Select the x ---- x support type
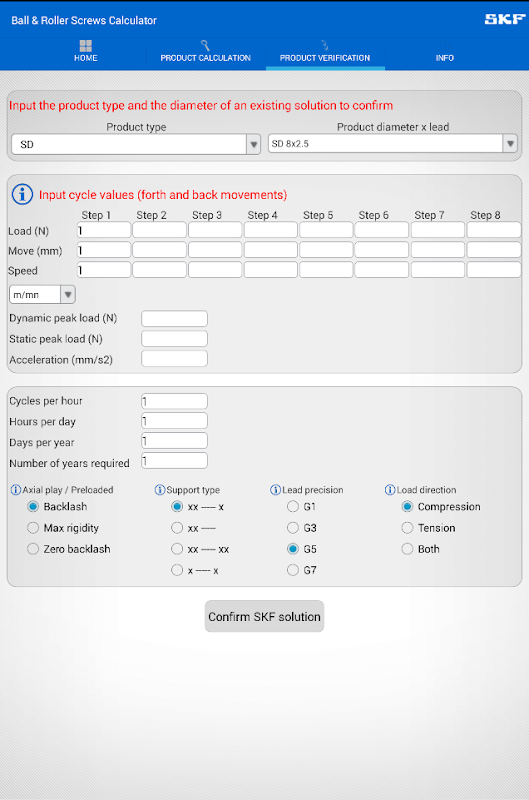This screenshot has height=800, width=529. click(194, 570)
